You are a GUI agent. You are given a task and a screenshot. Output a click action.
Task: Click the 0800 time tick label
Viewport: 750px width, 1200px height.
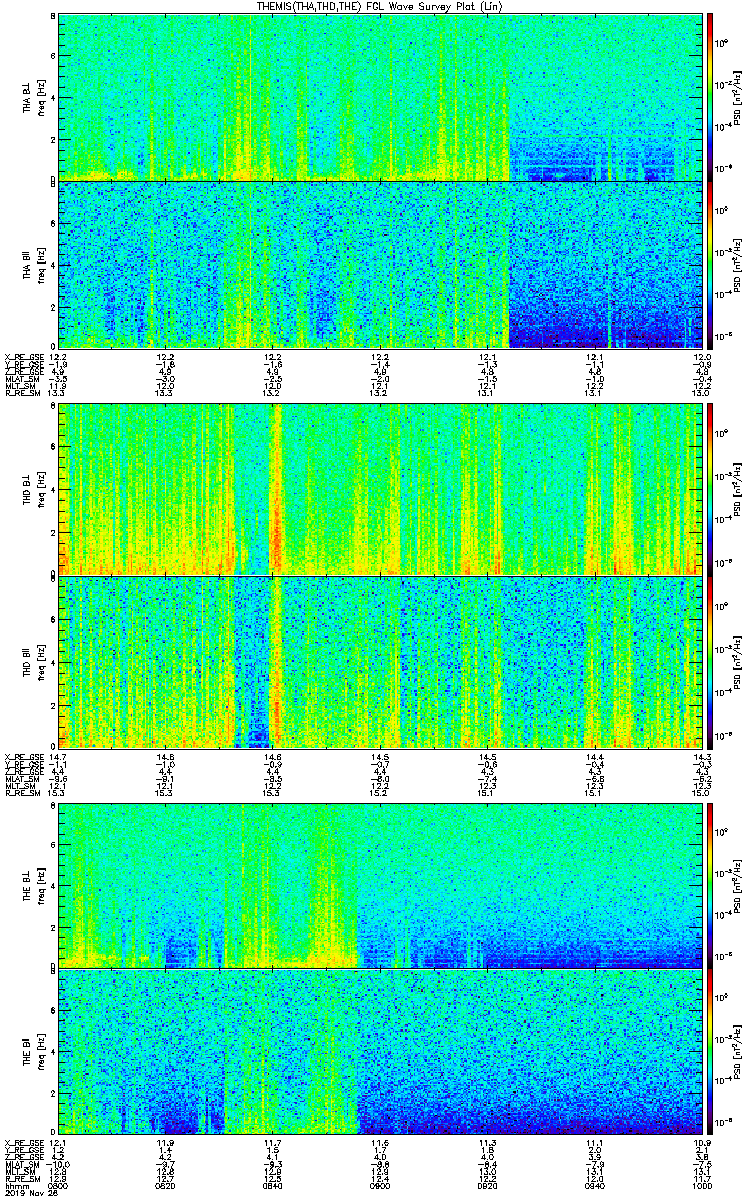(58, 1186)
